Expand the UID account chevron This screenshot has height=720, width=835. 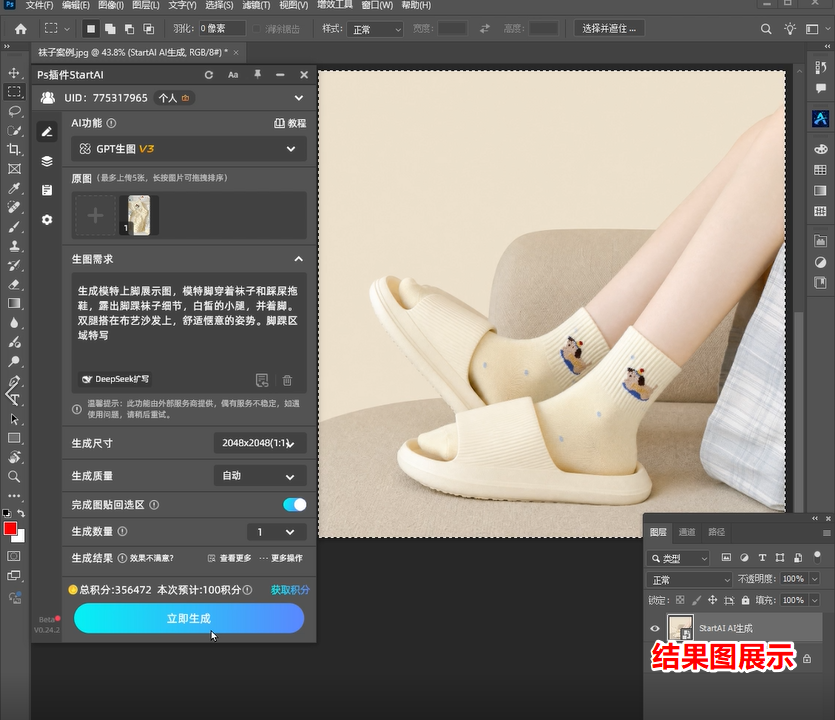(x=299, y=98)
